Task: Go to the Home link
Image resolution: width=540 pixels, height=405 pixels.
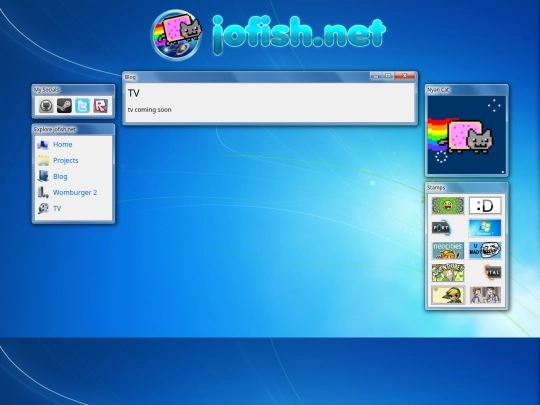Action: 63,145
